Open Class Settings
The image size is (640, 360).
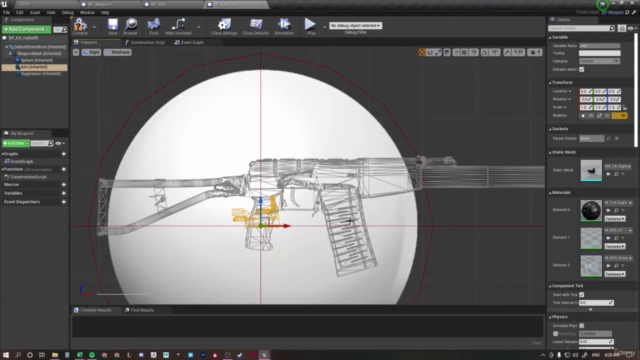[x=224, y=27]
